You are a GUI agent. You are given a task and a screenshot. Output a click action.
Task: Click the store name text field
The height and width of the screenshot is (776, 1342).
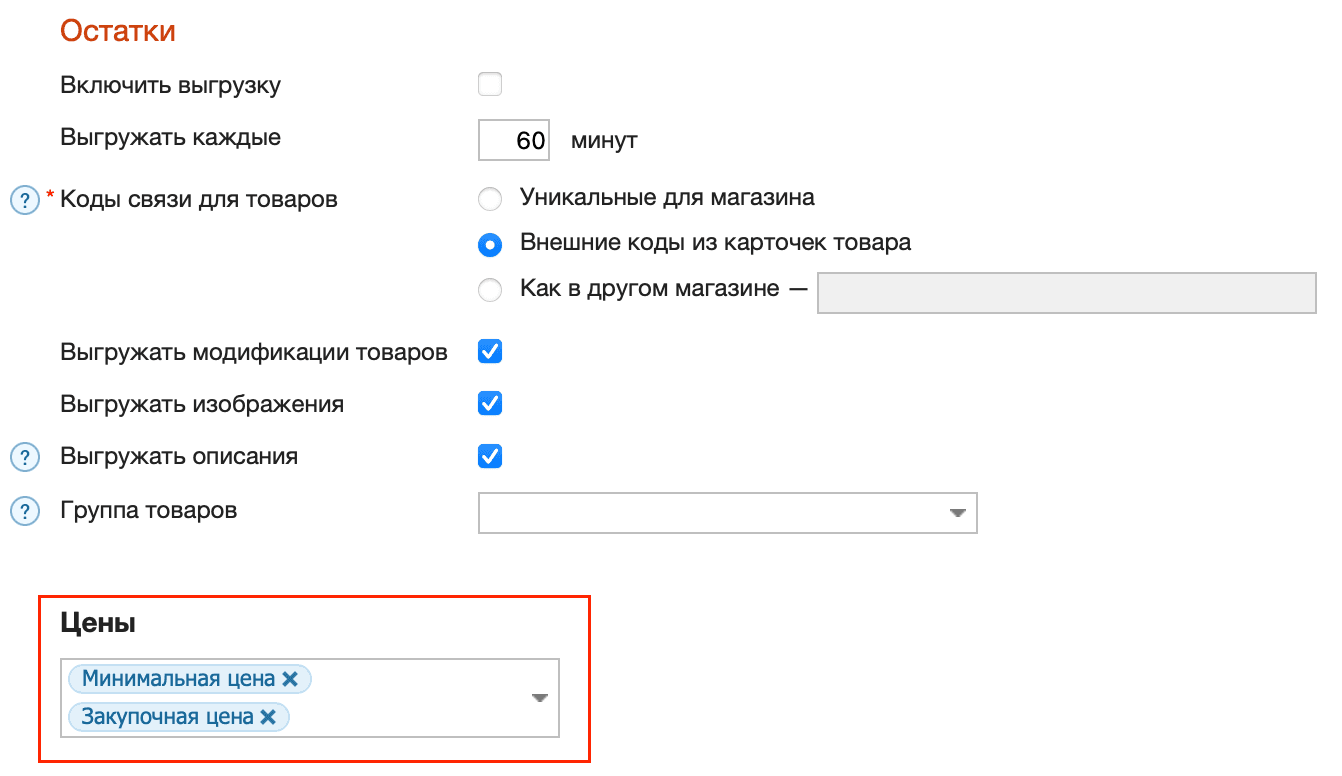pyautogui.click(x=1065, y=292)
